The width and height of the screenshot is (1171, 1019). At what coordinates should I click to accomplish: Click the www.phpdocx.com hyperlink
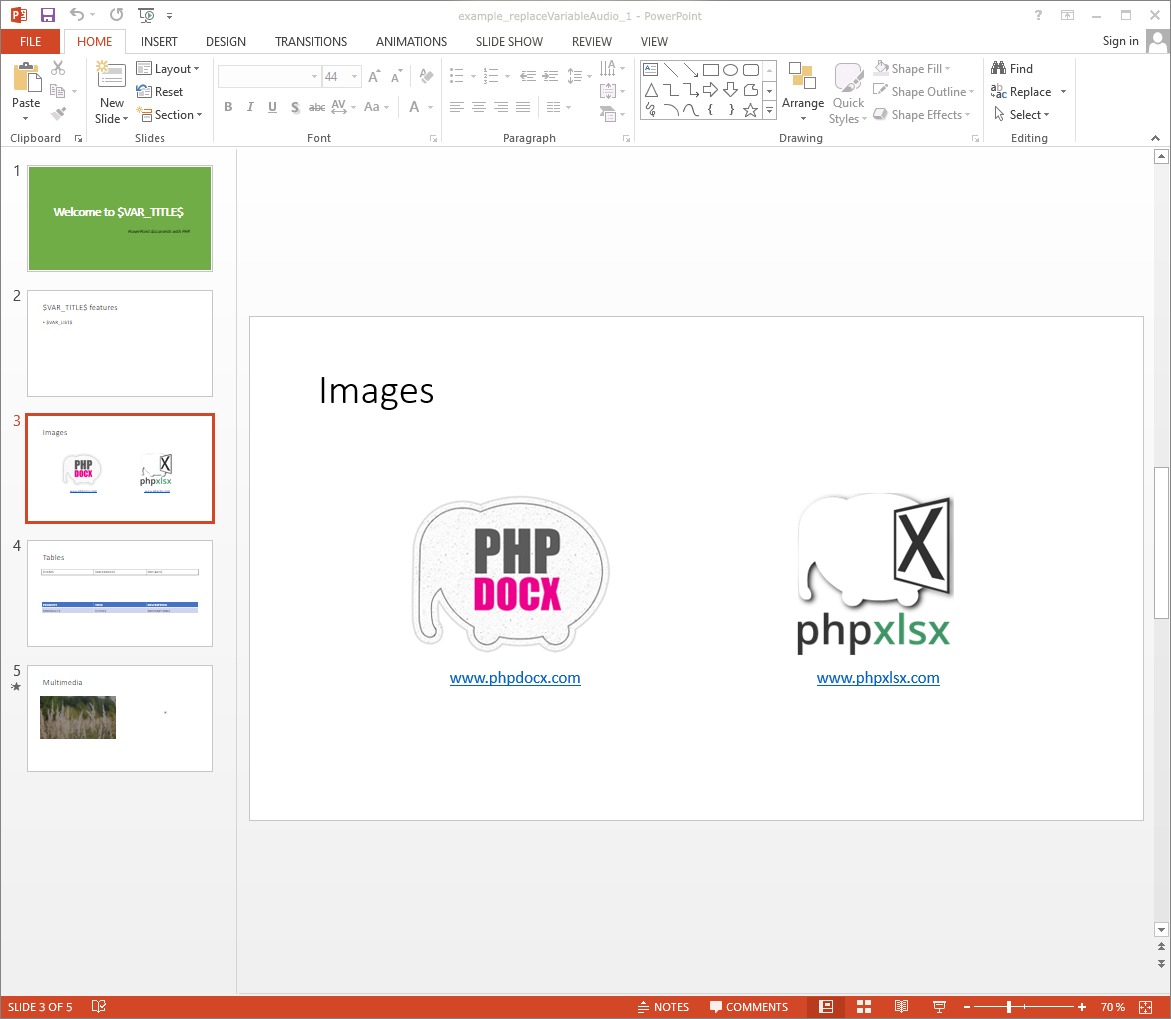click(515, 678)
